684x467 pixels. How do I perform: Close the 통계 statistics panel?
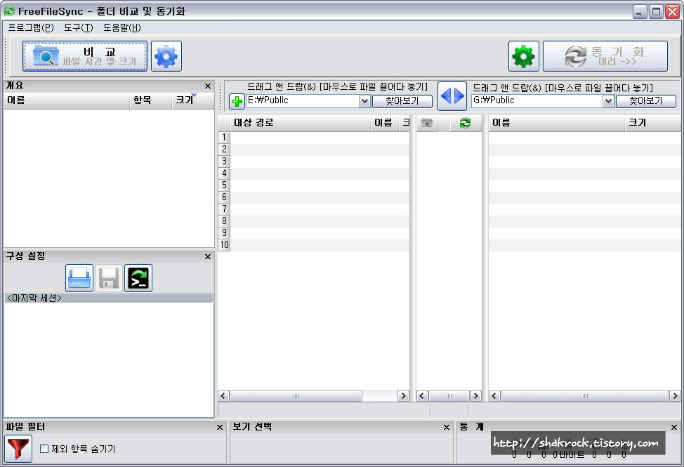[674, 427]
